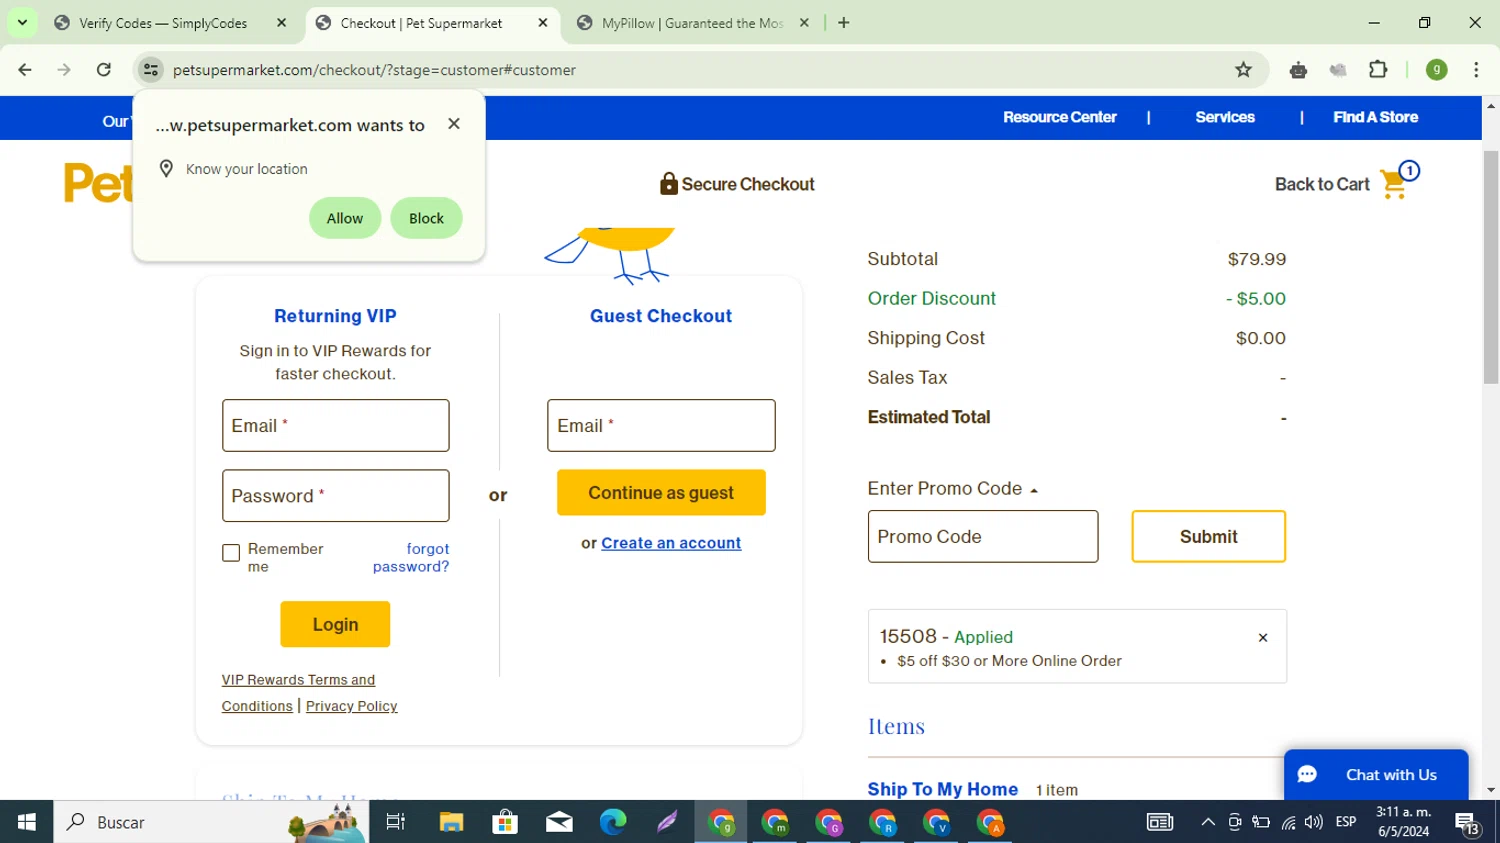Click the address bar URL
Viewport: 1500px width, 843px height.
374,70
